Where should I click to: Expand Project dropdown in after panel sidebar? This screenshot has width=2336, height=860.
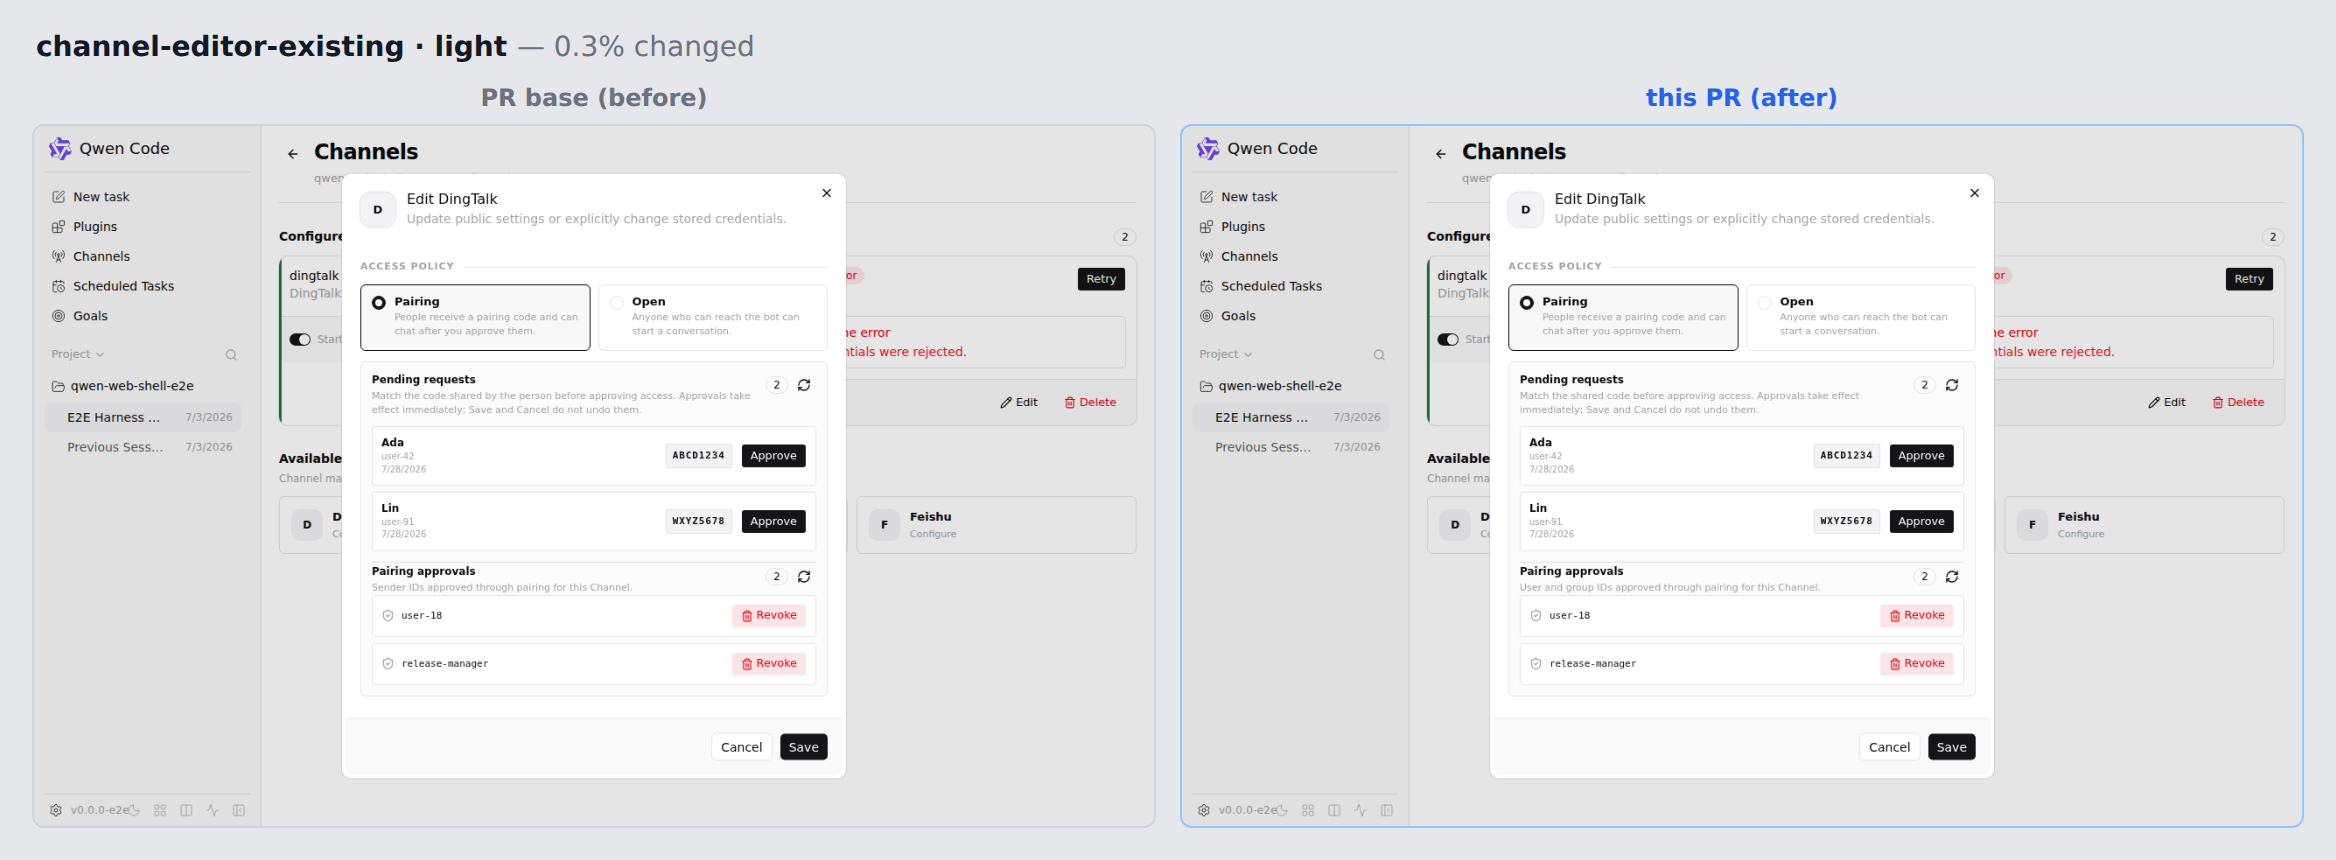click(1226, 354)
